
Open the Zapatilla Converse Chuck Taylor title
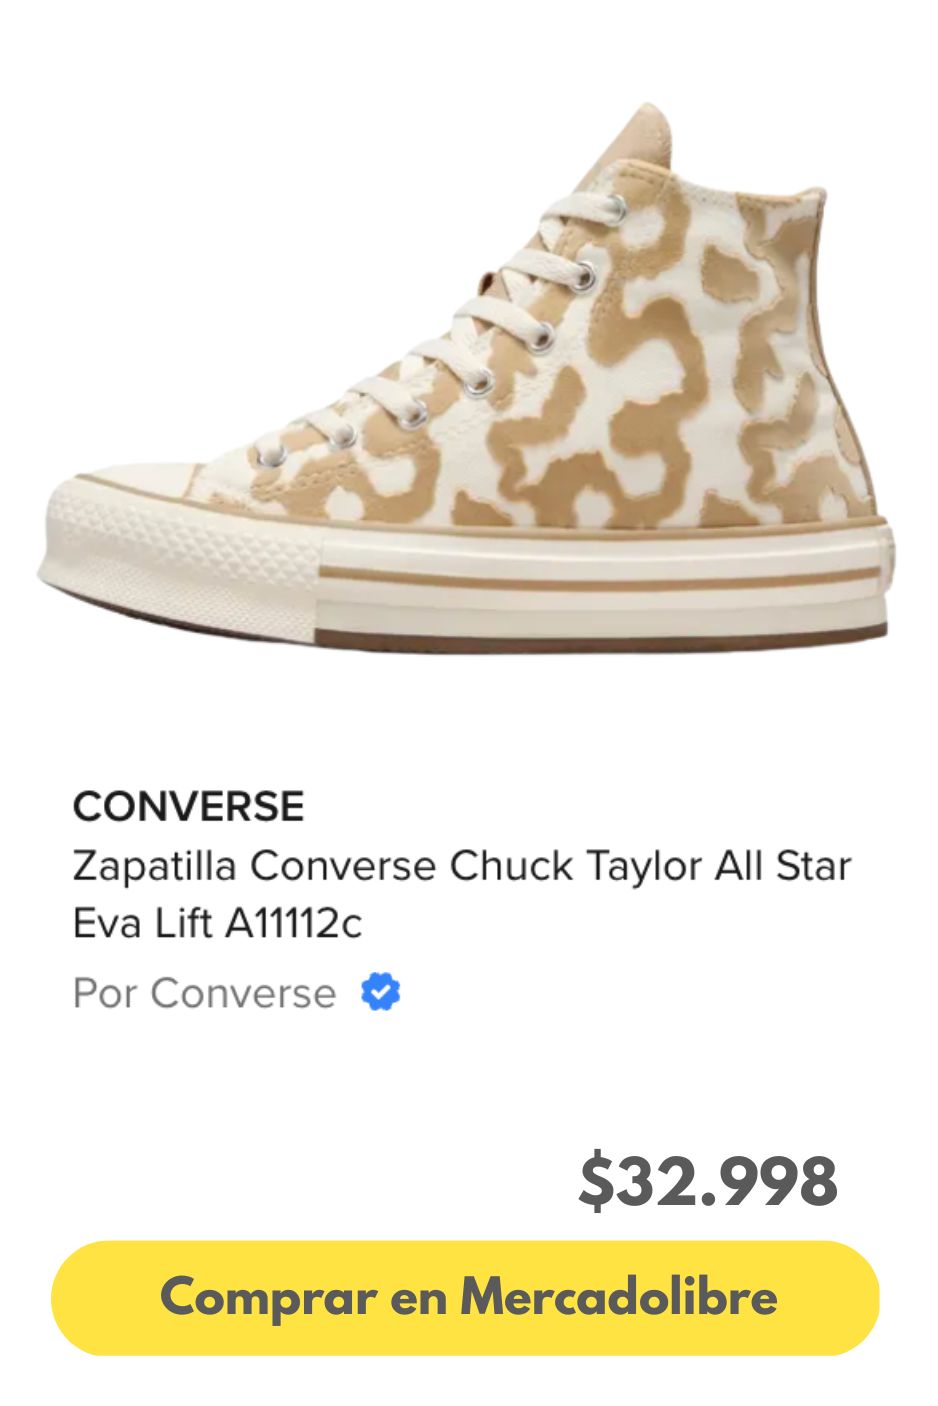point(461,866)
